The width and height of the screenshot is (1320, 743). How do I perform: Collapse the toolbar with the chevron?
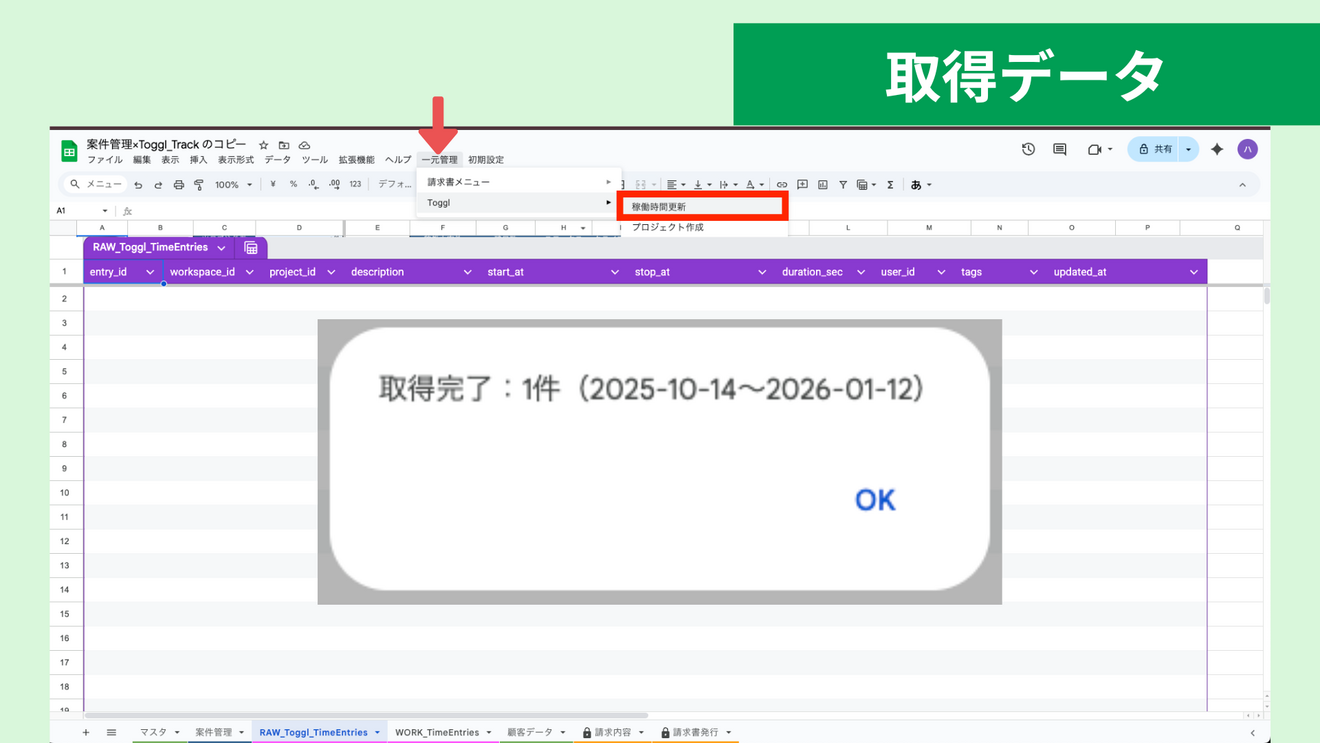tap(1243, 185)
